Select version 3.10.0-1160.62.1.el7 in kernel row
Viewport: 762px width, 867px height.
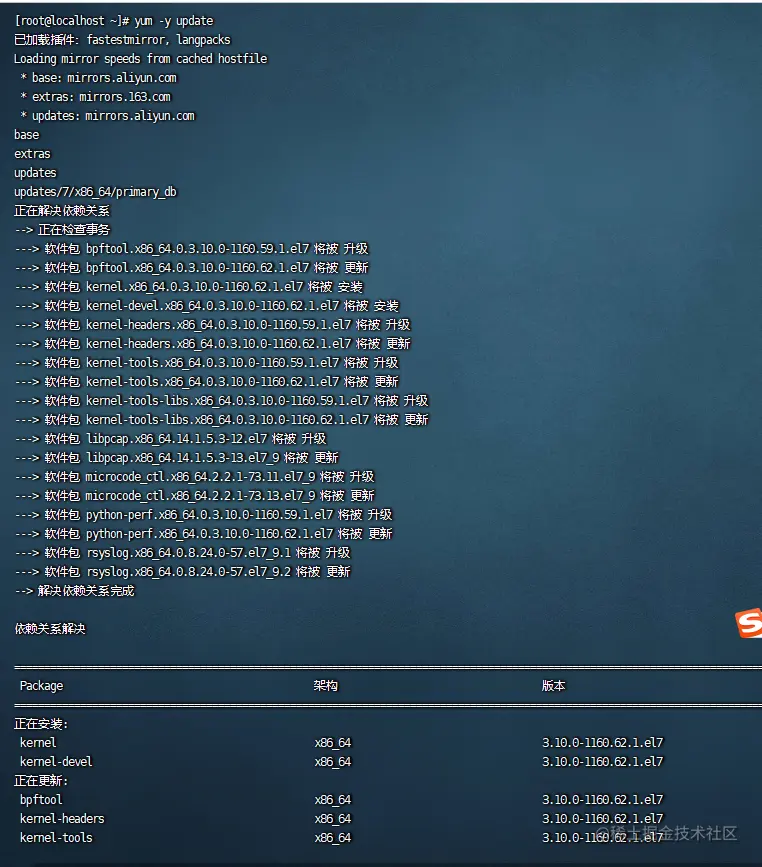602,743
